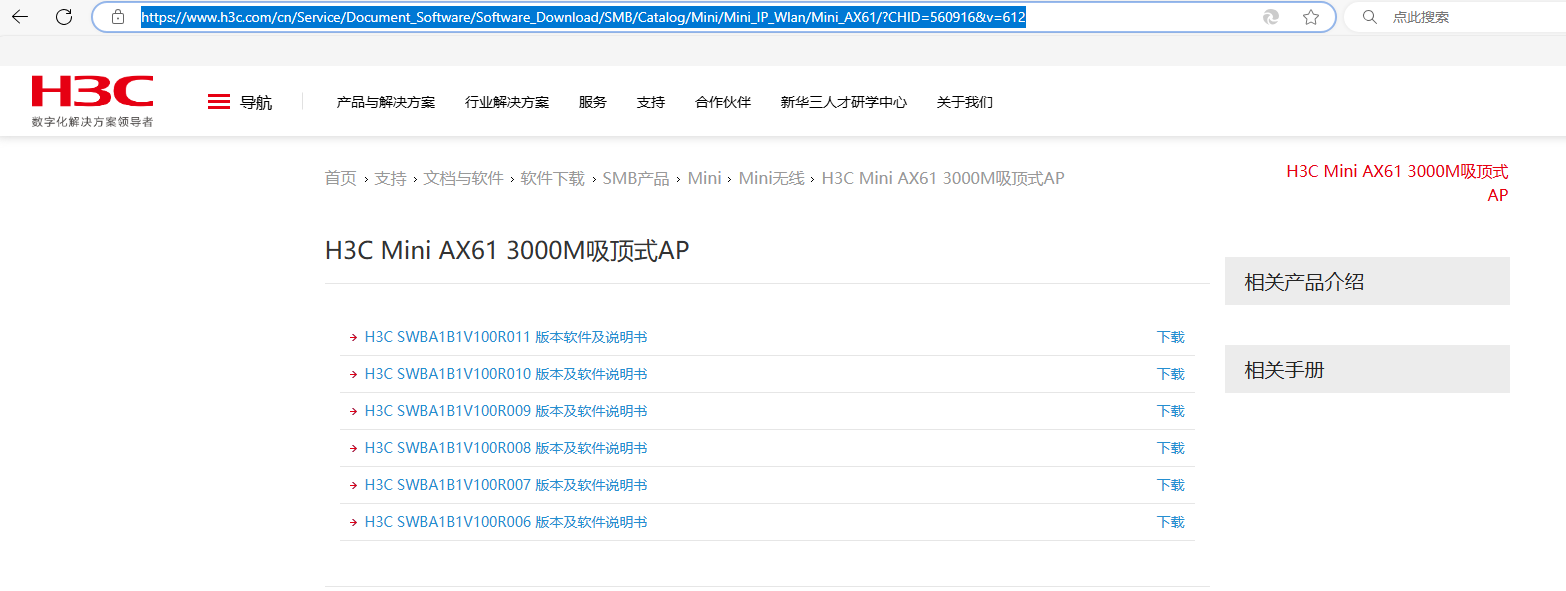The width and height of the screenshot is (1566, 591).
Task: Click the 导航 label text
Action: click(256, 102)
